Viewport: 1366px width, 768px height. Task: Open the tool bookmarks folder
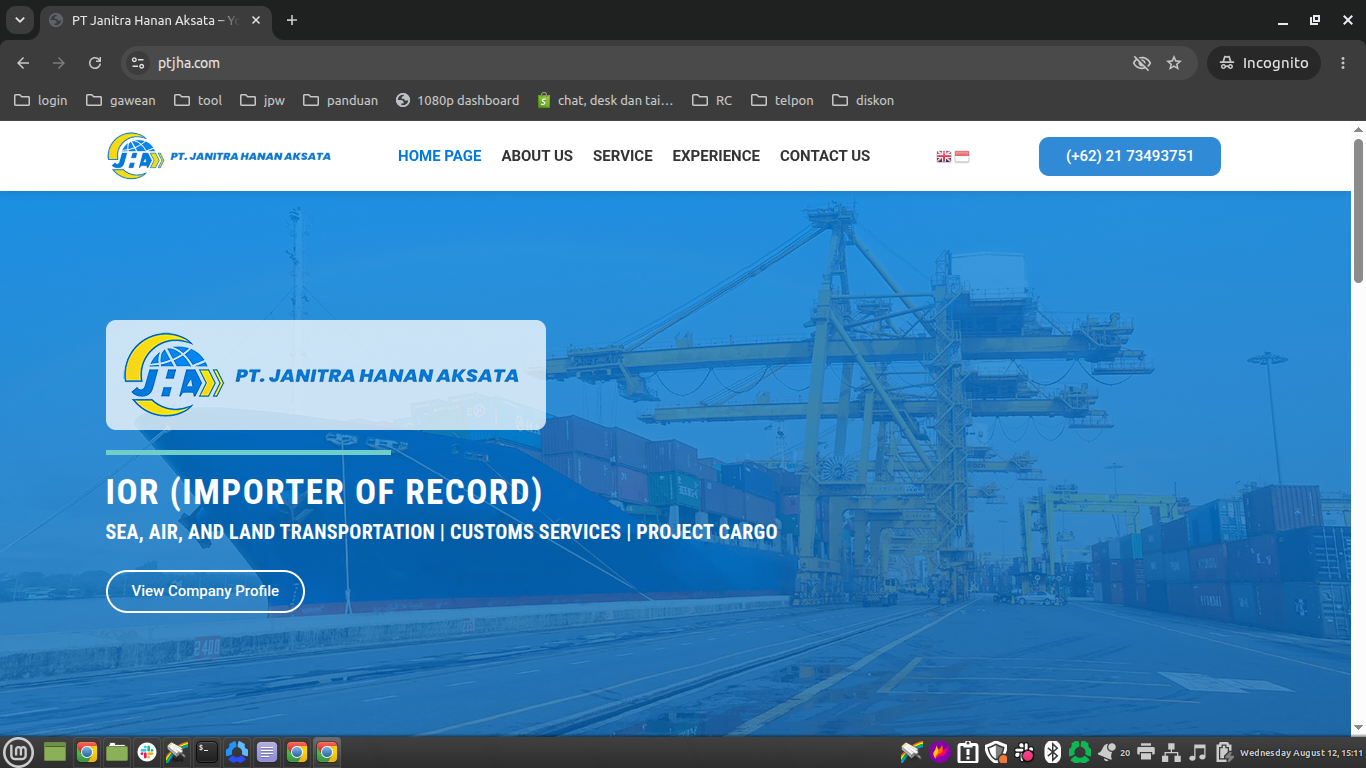198,100
